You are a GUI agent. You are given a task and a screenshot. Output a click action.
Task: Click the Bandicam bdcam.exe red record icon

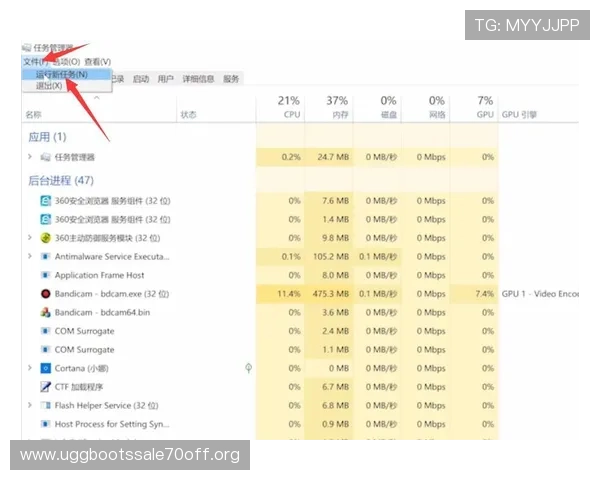pyautogui.click(x=46, y=294)
